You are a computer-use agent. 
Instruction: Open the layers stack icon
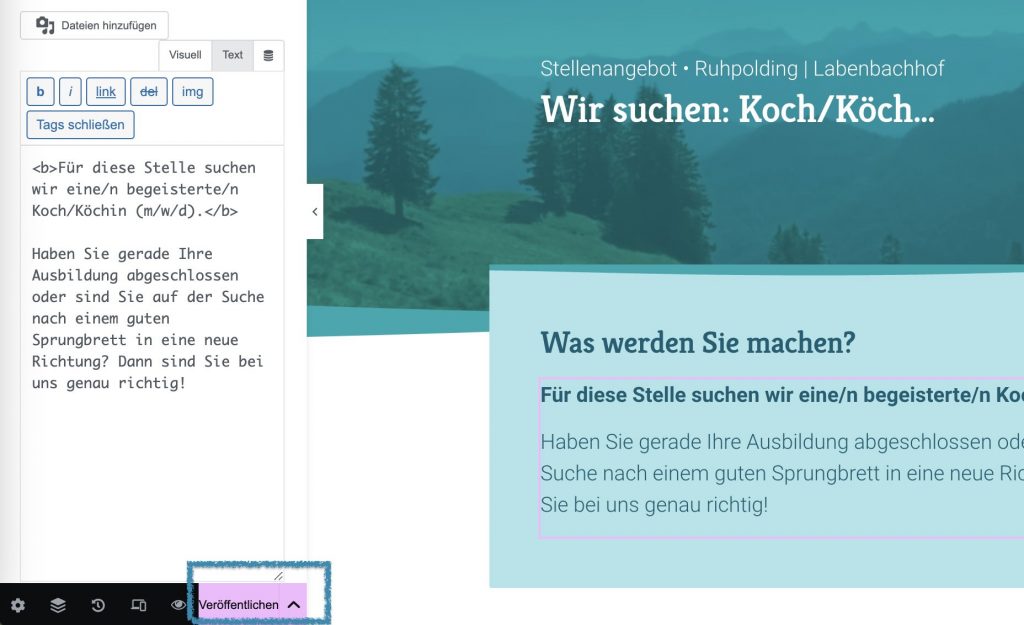[x=58, y=605]
